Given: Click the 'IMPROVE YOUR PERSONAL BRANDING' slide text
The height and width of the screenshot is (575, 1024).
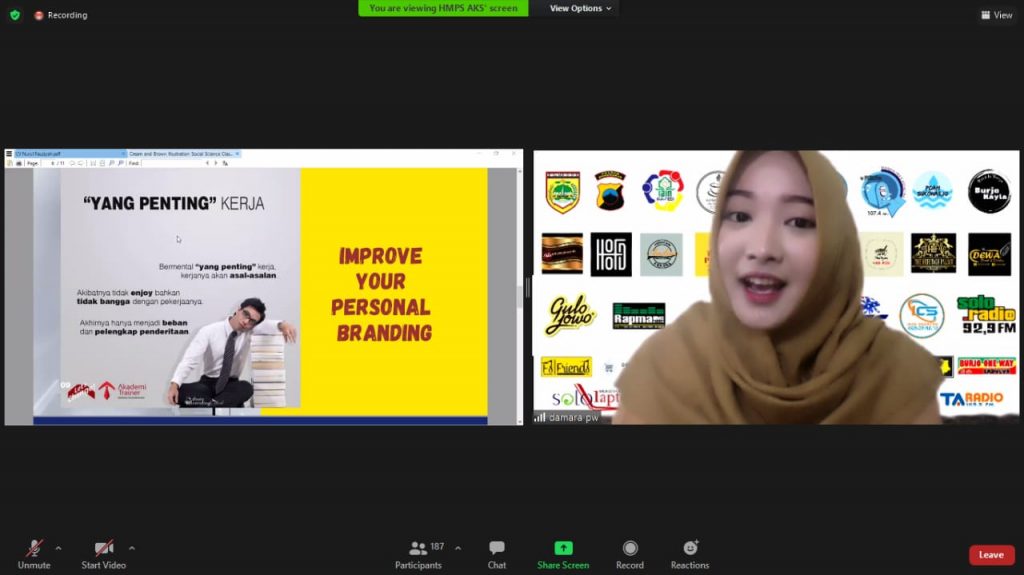Looking at the screenshot, I should coord(381,294).
